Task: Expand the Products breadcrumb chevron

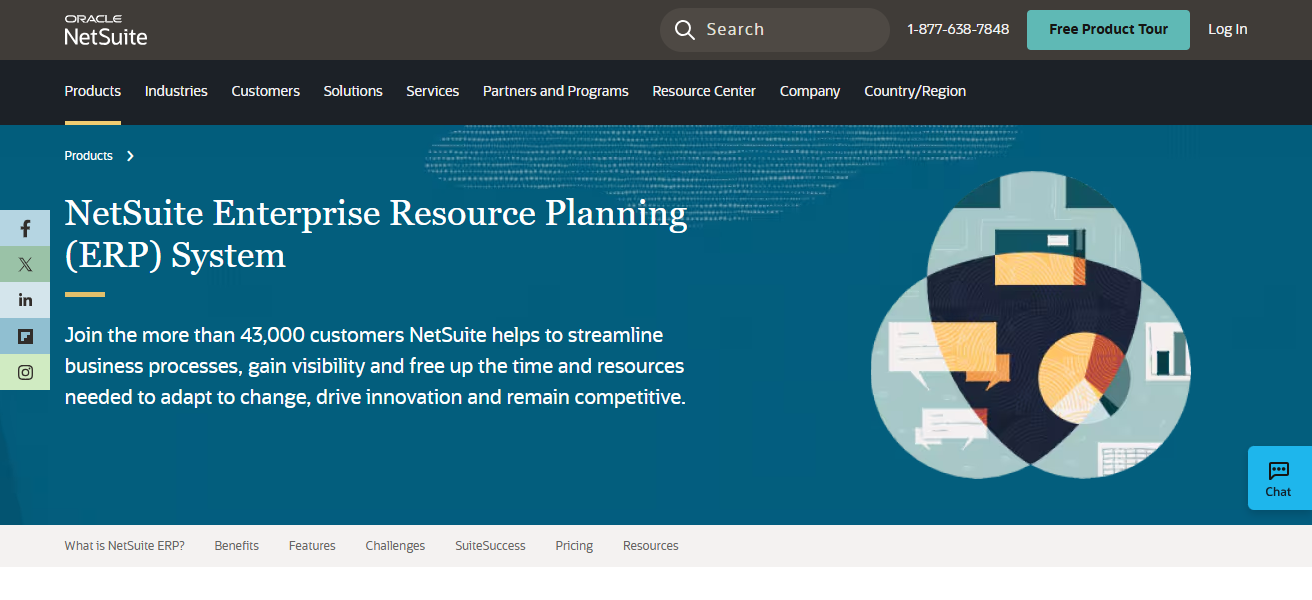Action: [x=130, y=156]
